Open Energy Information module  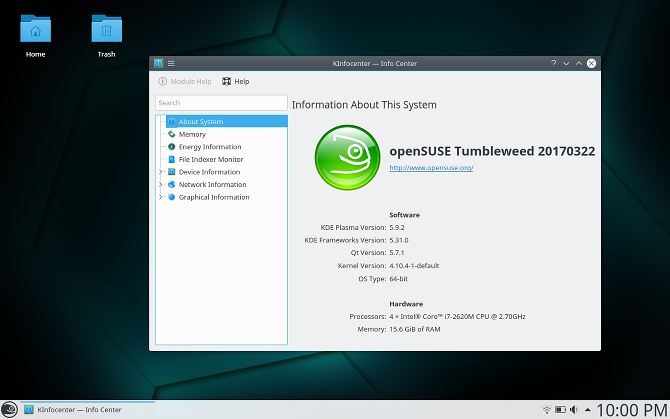[210, 147]
